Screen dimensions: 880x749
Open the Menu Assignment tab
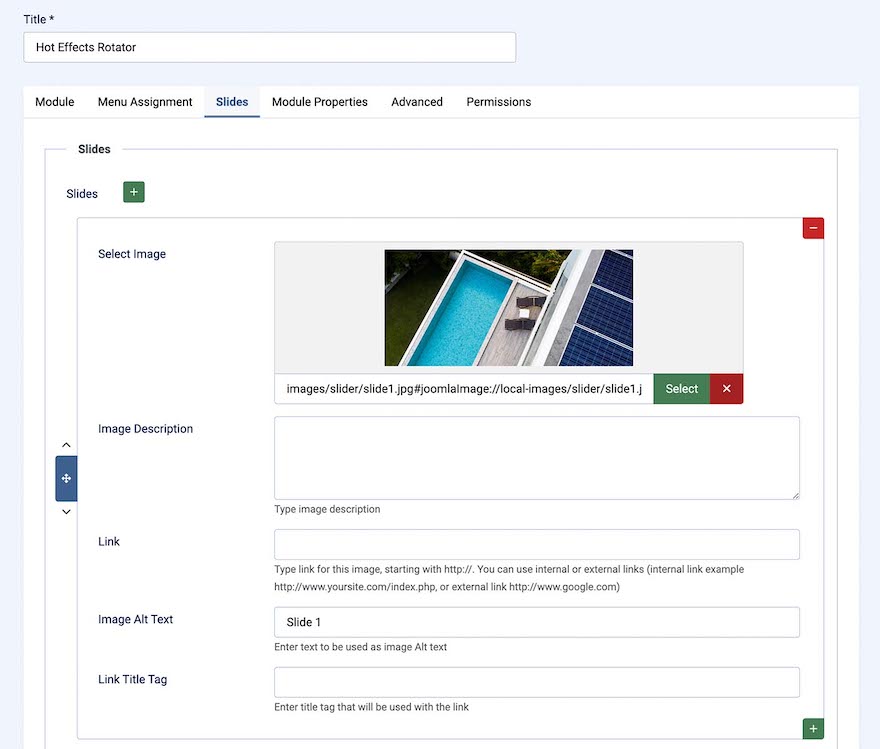[x=145, y=102]
